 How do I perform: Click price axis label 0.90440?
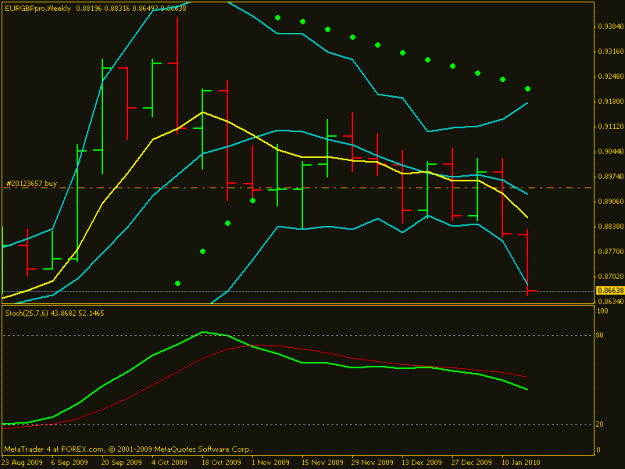click(610, 152)
